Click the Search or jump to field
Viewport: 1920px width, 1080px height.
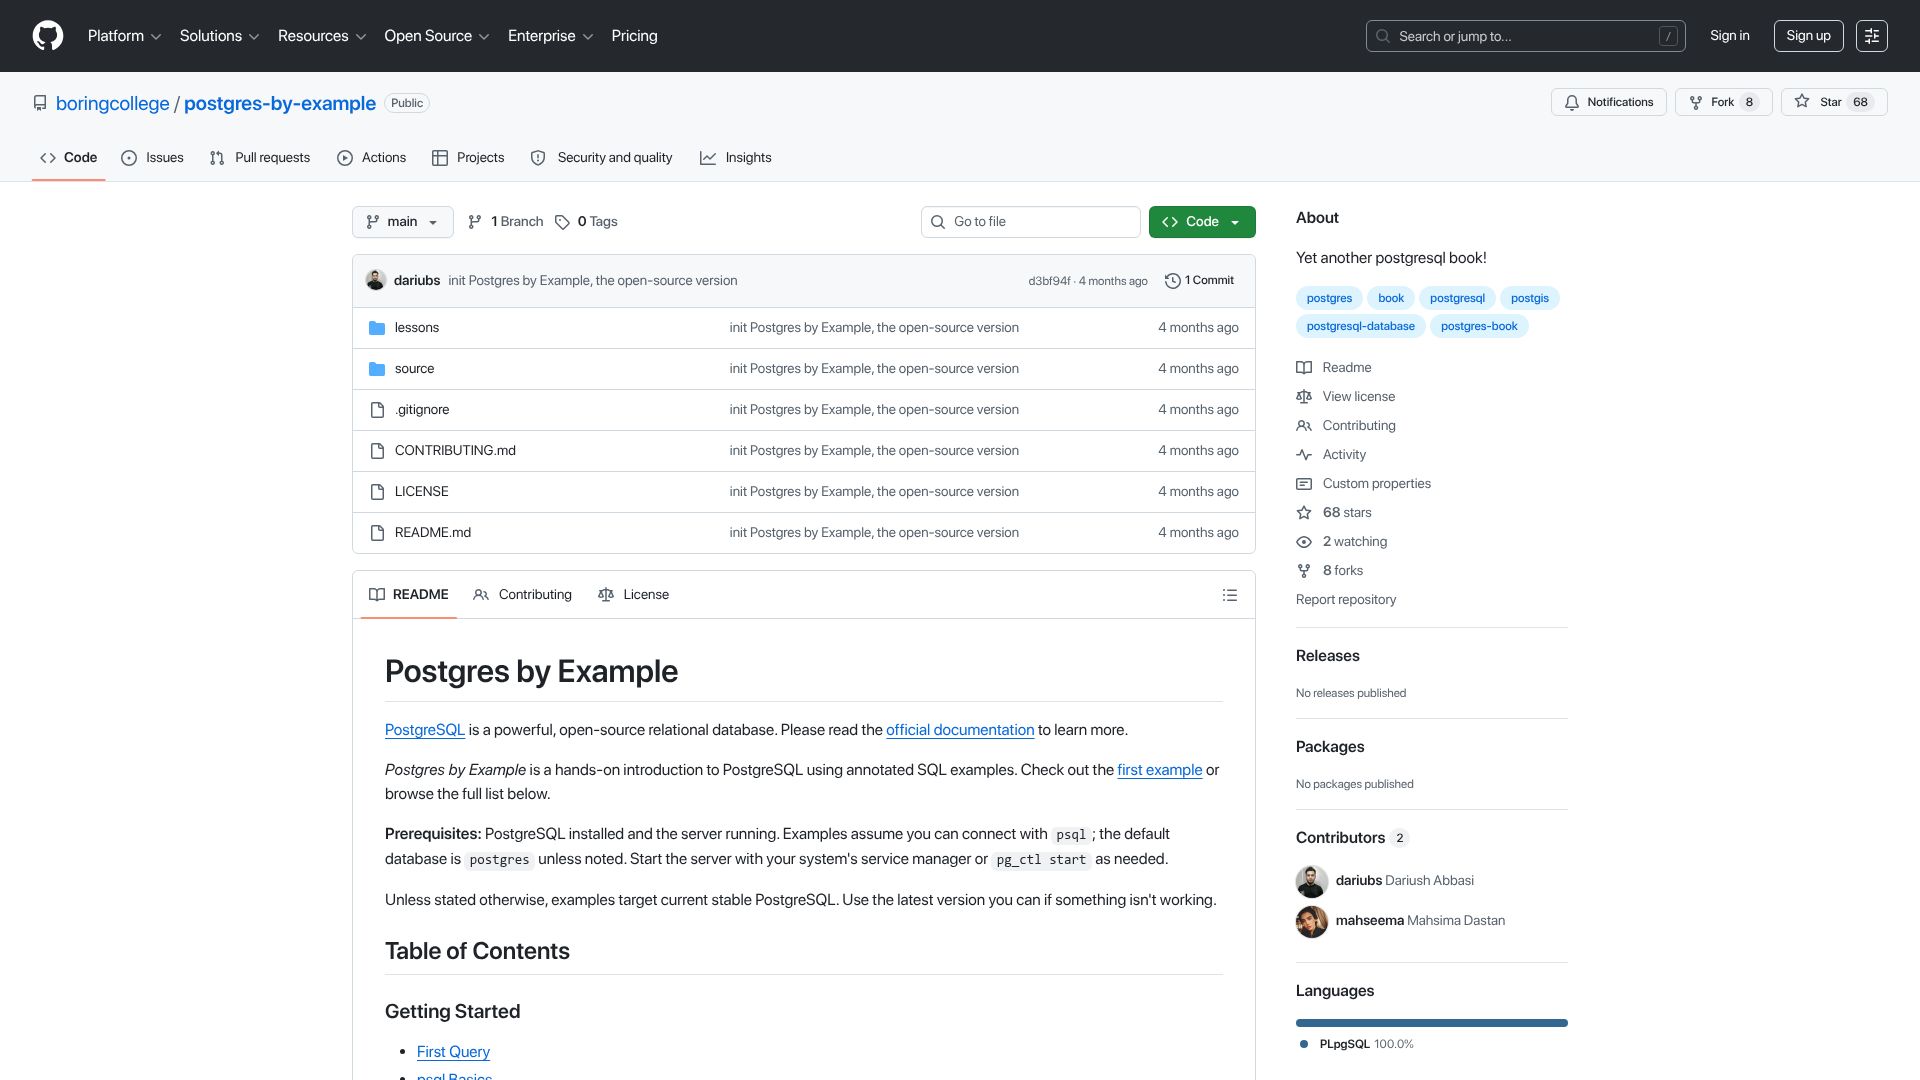coord(1525,36)
